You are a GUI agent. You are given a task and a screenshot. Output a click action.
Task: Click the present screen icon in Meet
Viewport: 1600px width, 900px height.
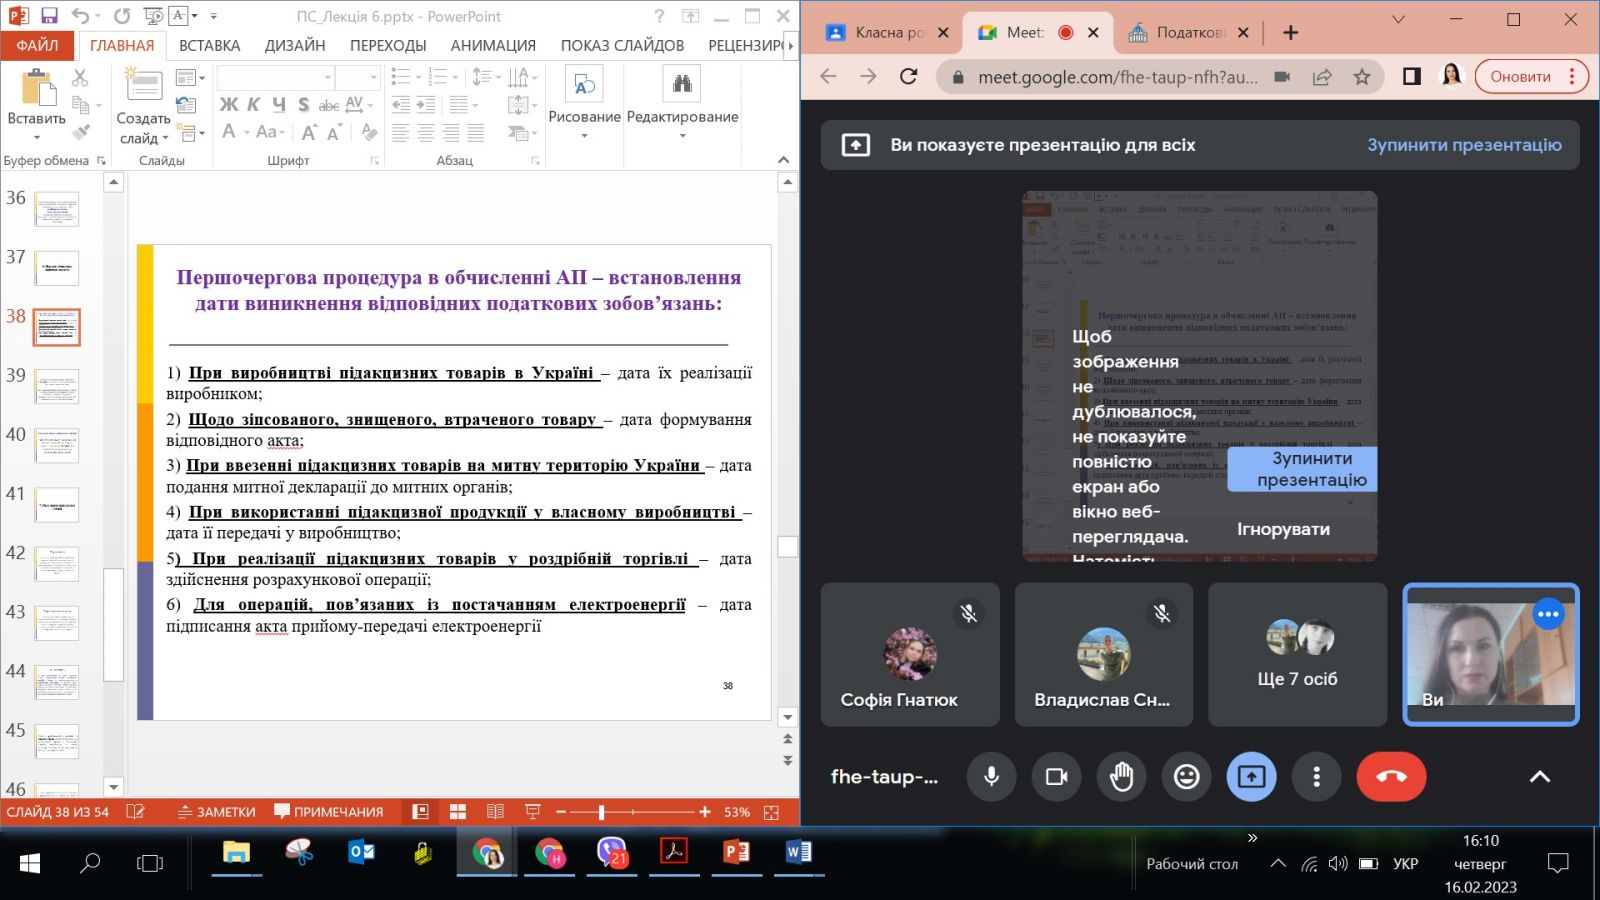[1251, 777]
